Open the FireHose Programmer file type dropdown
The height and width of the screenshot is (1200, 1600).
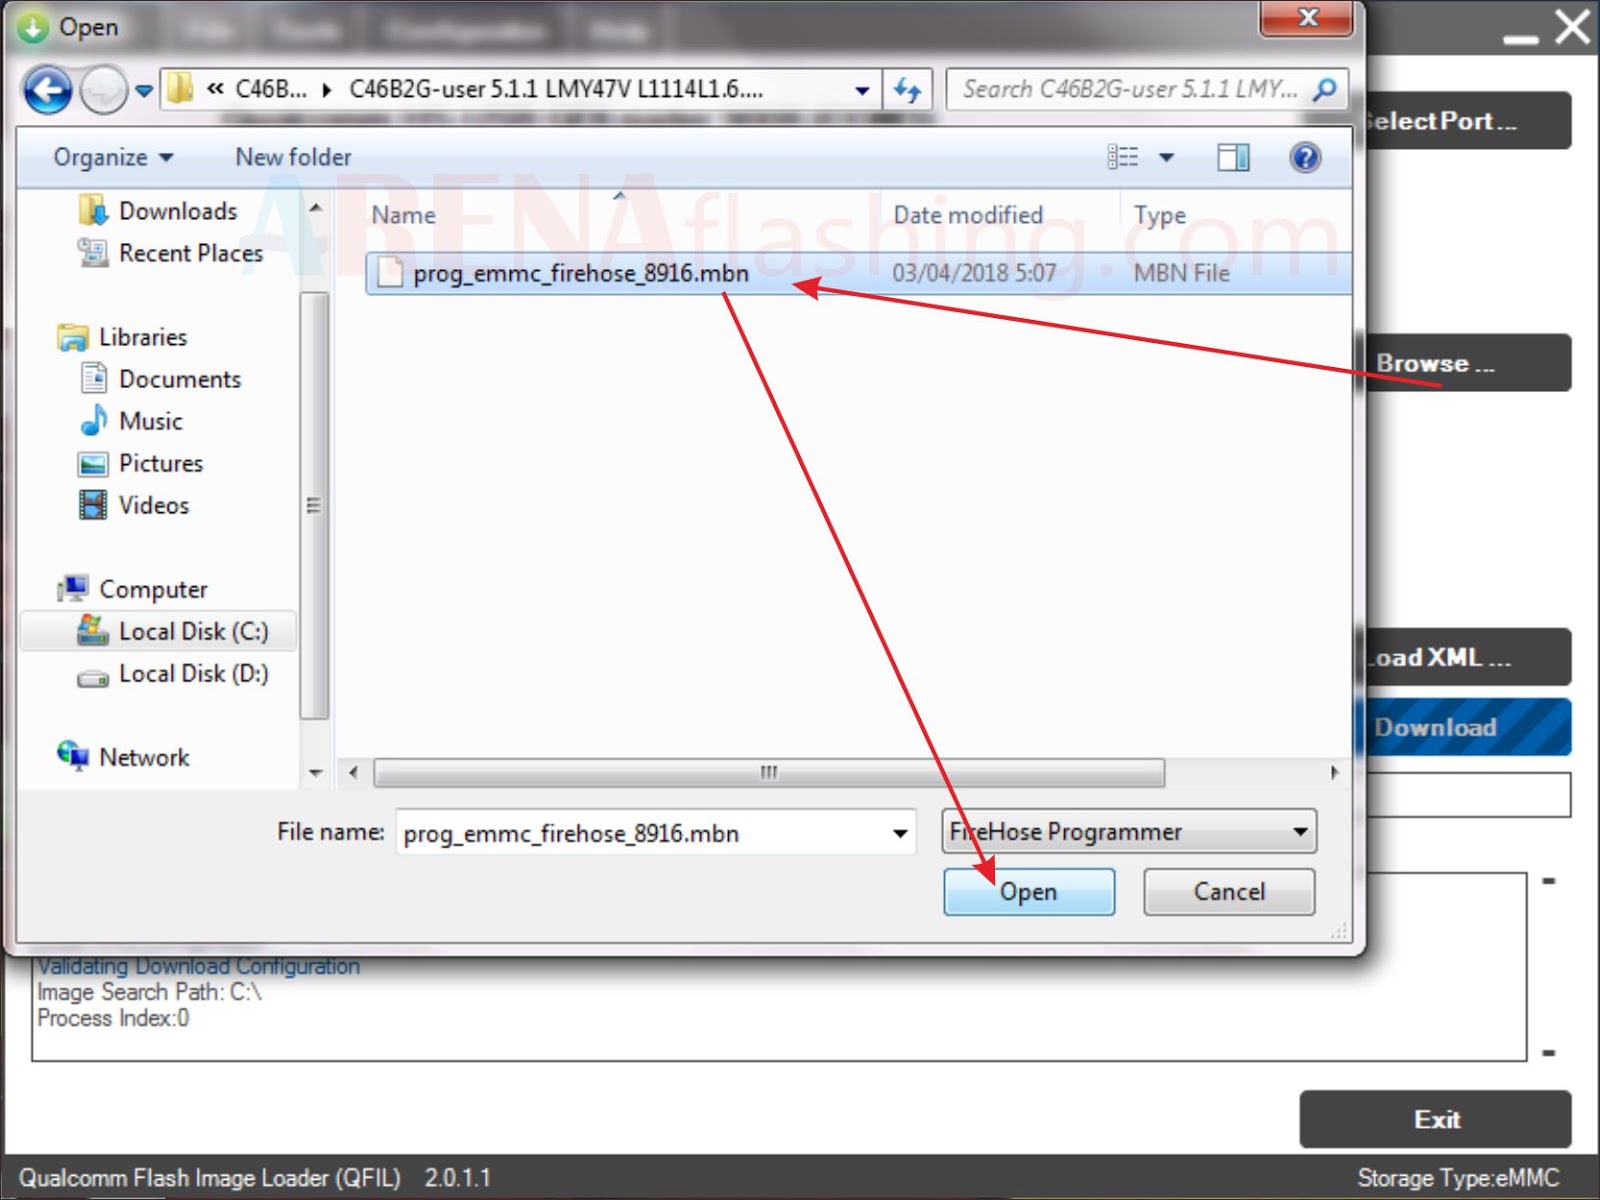pyautogui.click(x=1128, y=831)
